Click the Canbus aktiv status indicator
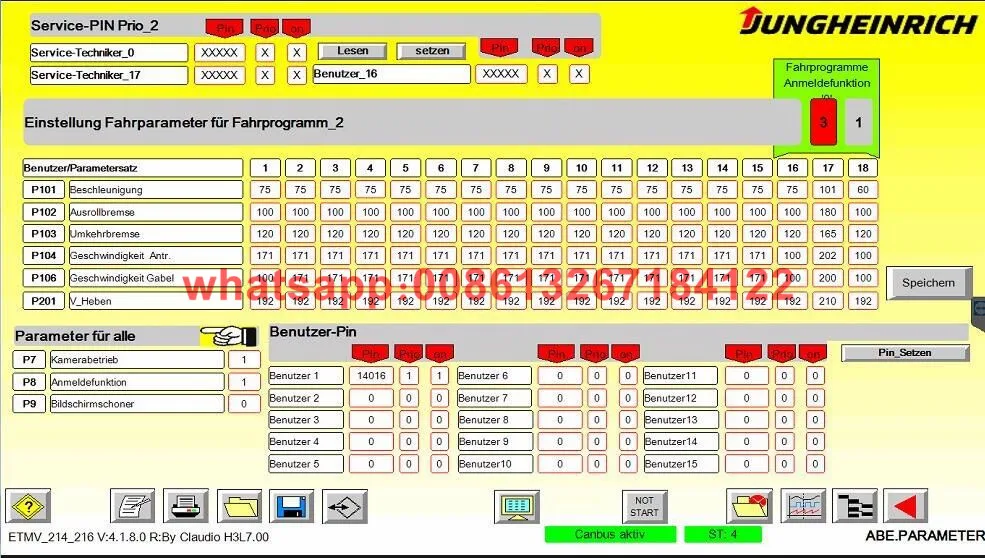The width and height of the screenshot is (985, 558). click(610, 535)
